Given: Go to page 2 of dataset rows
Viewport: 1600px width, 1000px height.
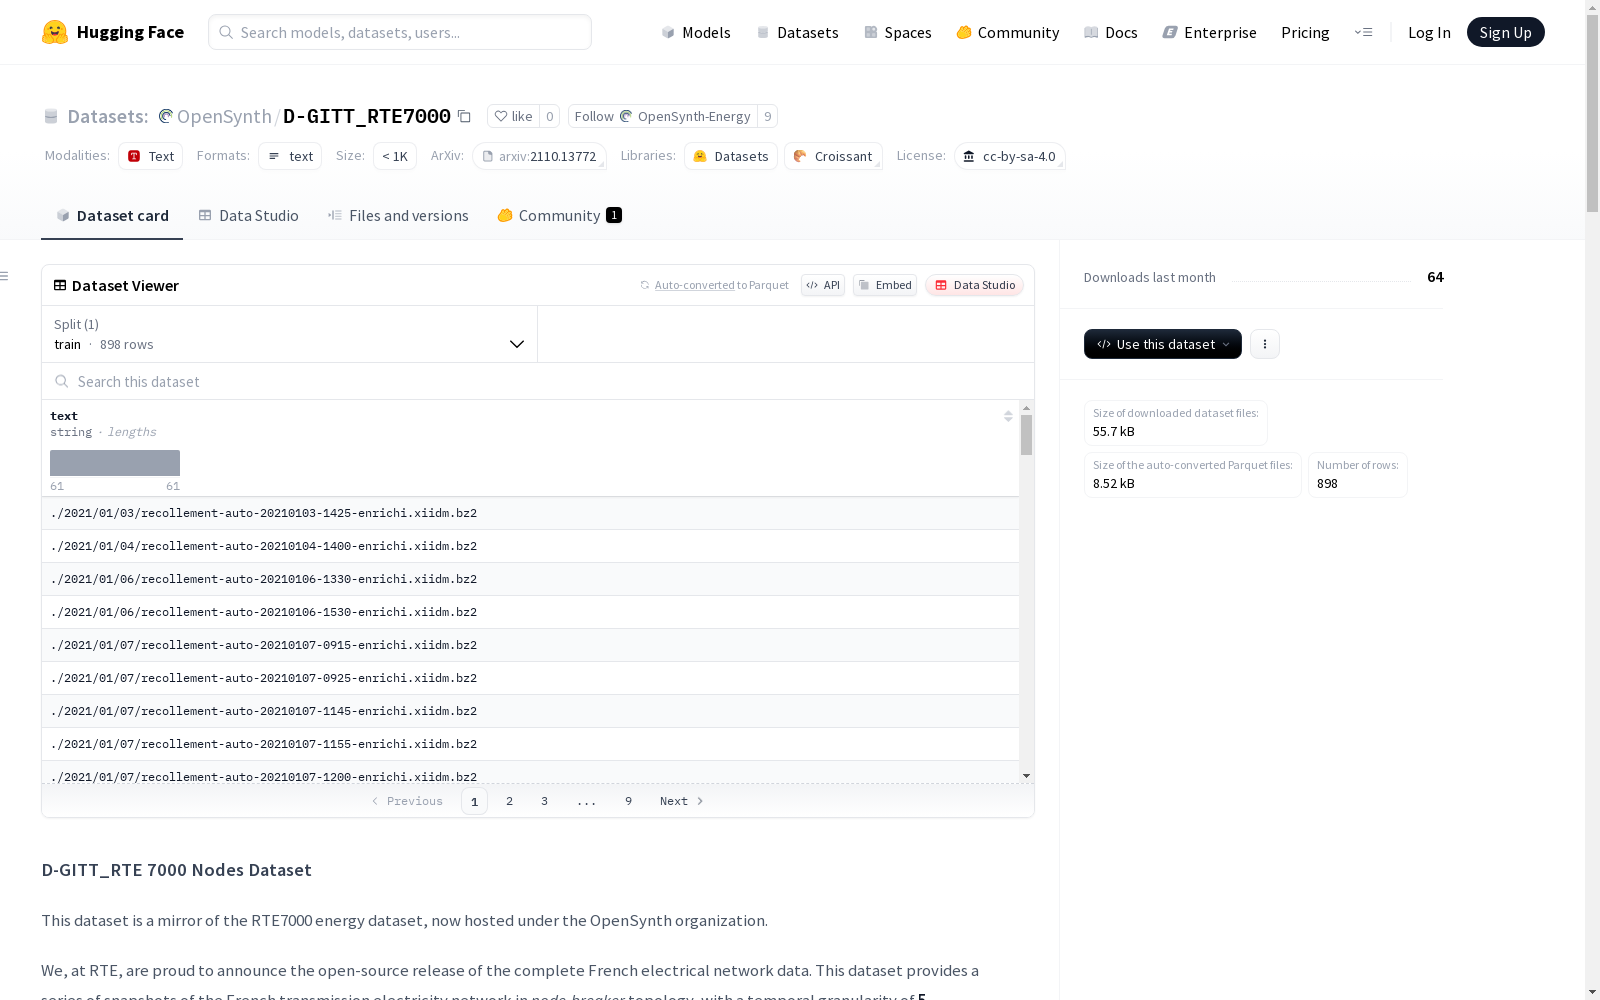Looking at the screenshot, I should pyautogui.click(x=510, y=801).
